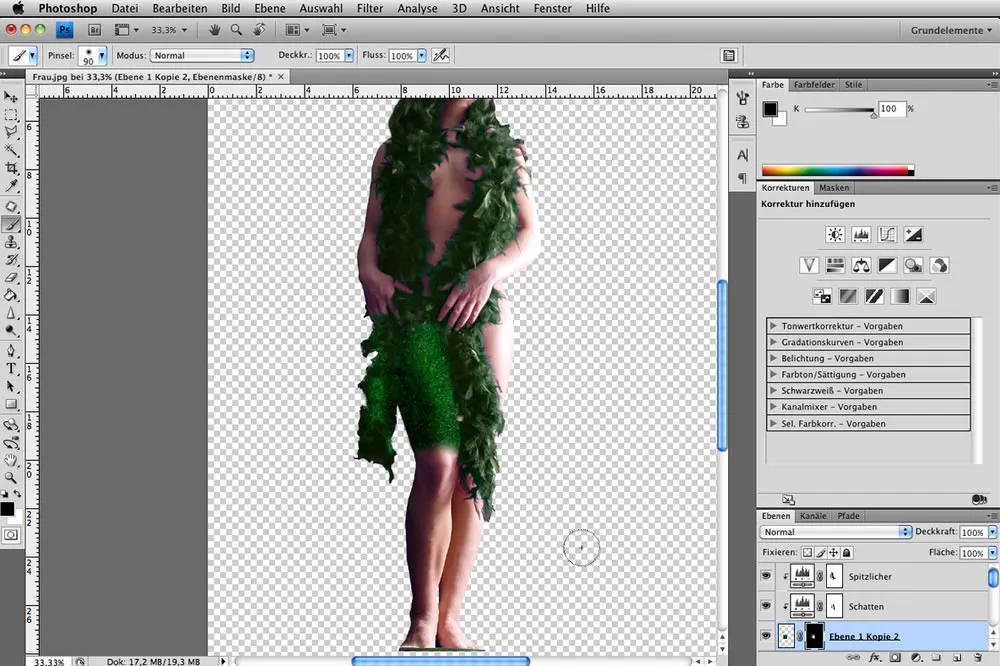Expand the Tonwertkorrektur – Vorgaben presets
Image resolution: width=1000 pixels, height=666 pixels.
774,326
